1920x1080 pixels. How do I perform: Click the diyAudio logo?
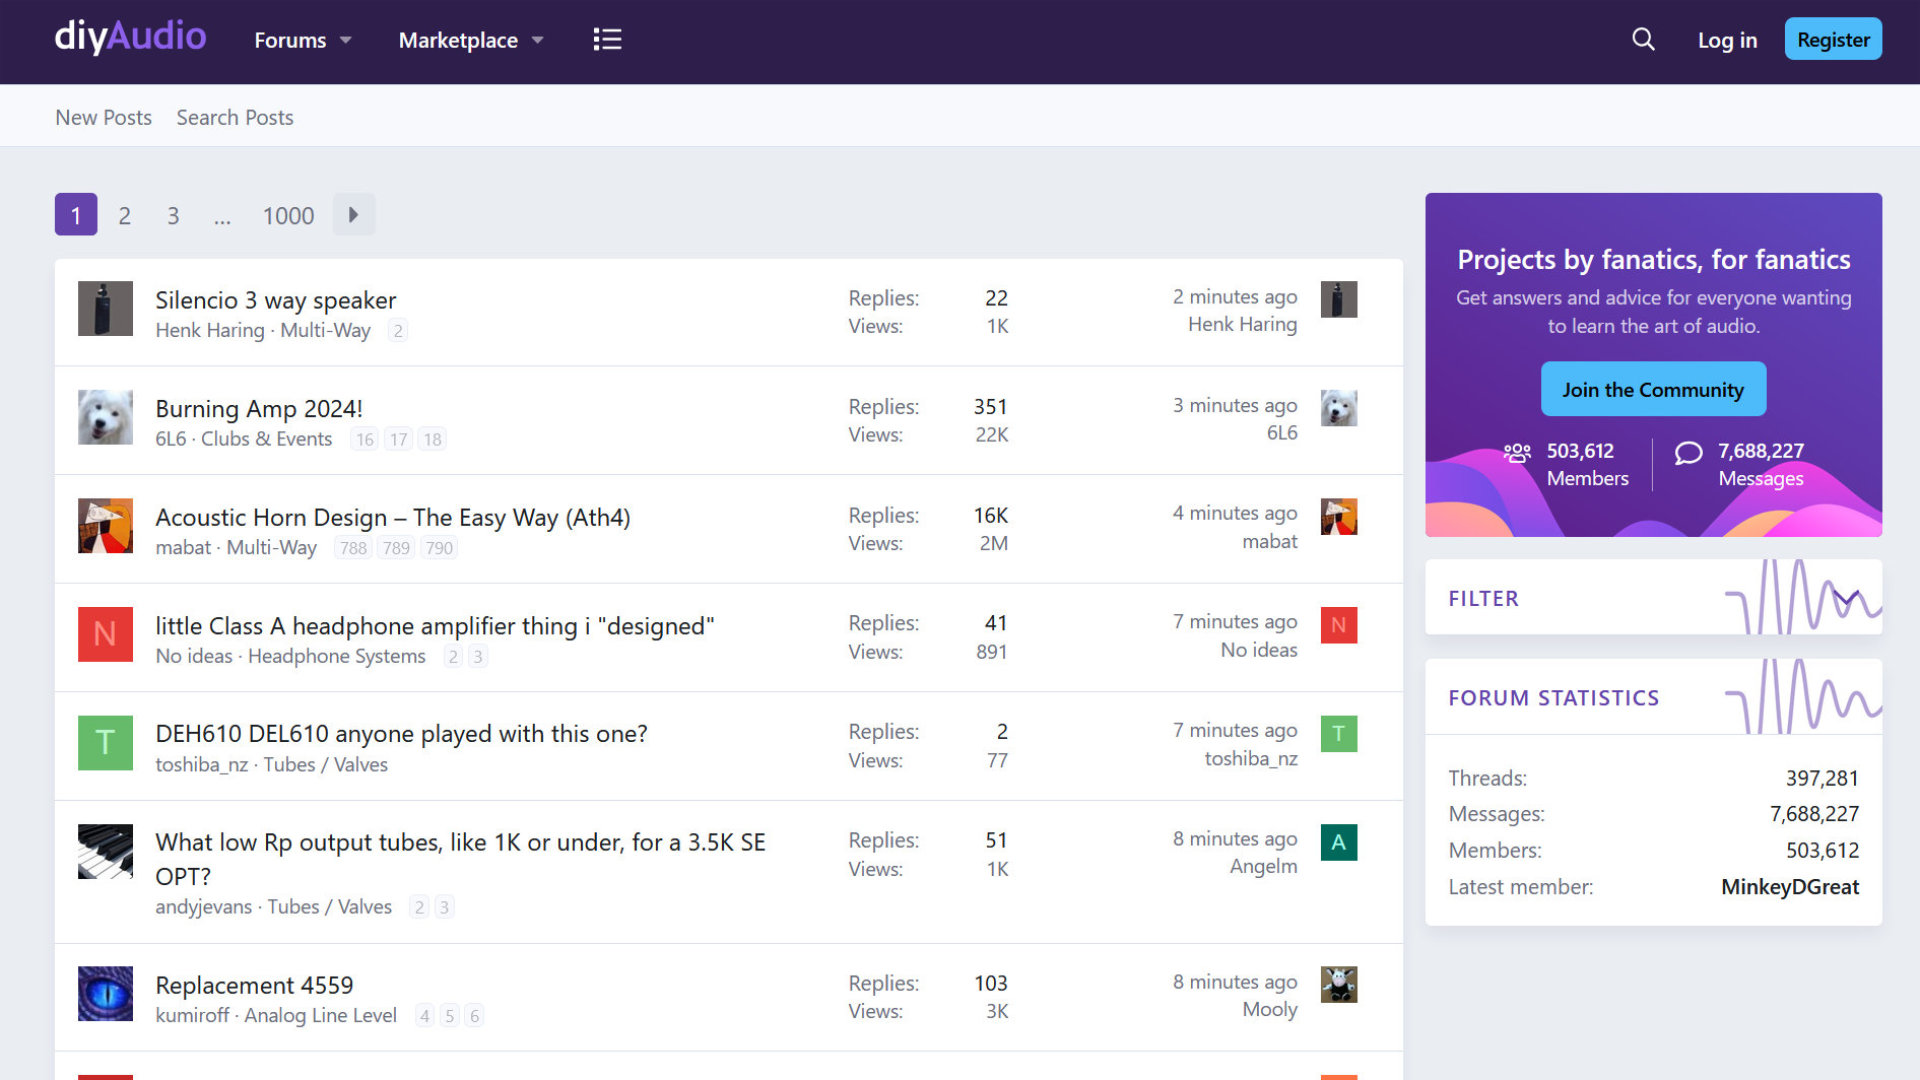click(x=130, y=37)
